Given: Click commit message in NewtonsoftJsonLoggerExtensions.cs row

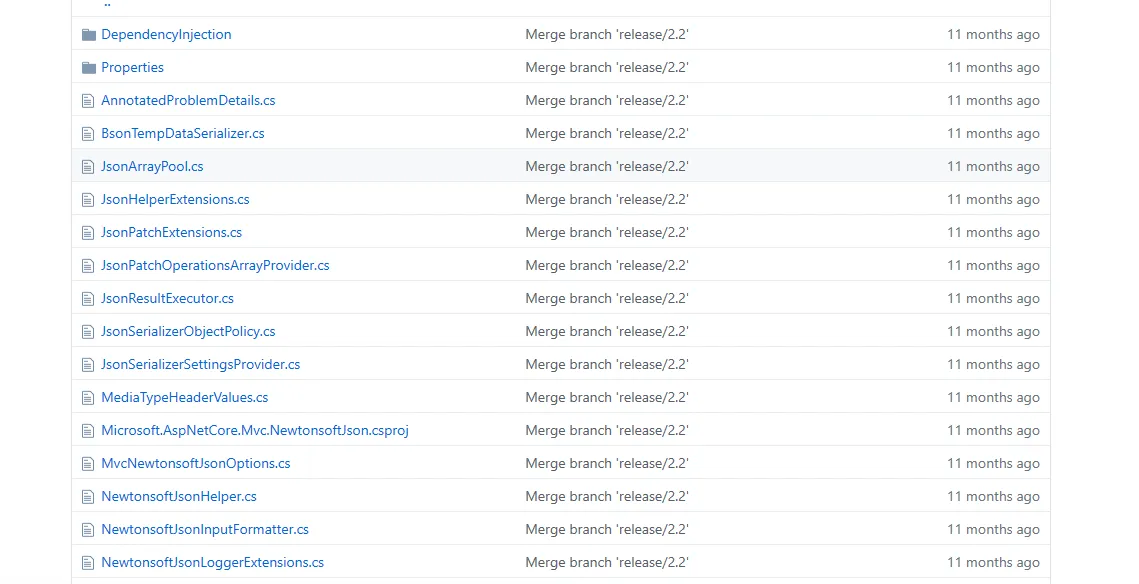Looking at the screenshot, I should 607,563.
